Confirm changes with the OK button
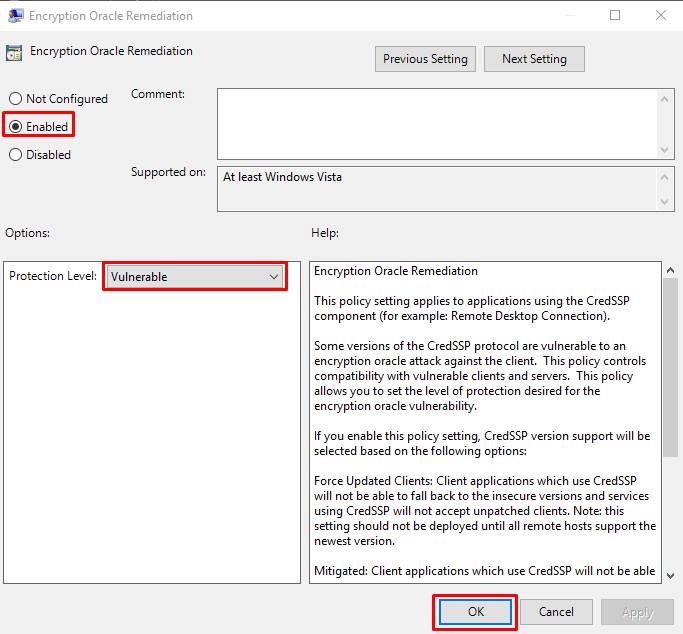This screenshot has height=634, width=683. [x=475, y=612]
